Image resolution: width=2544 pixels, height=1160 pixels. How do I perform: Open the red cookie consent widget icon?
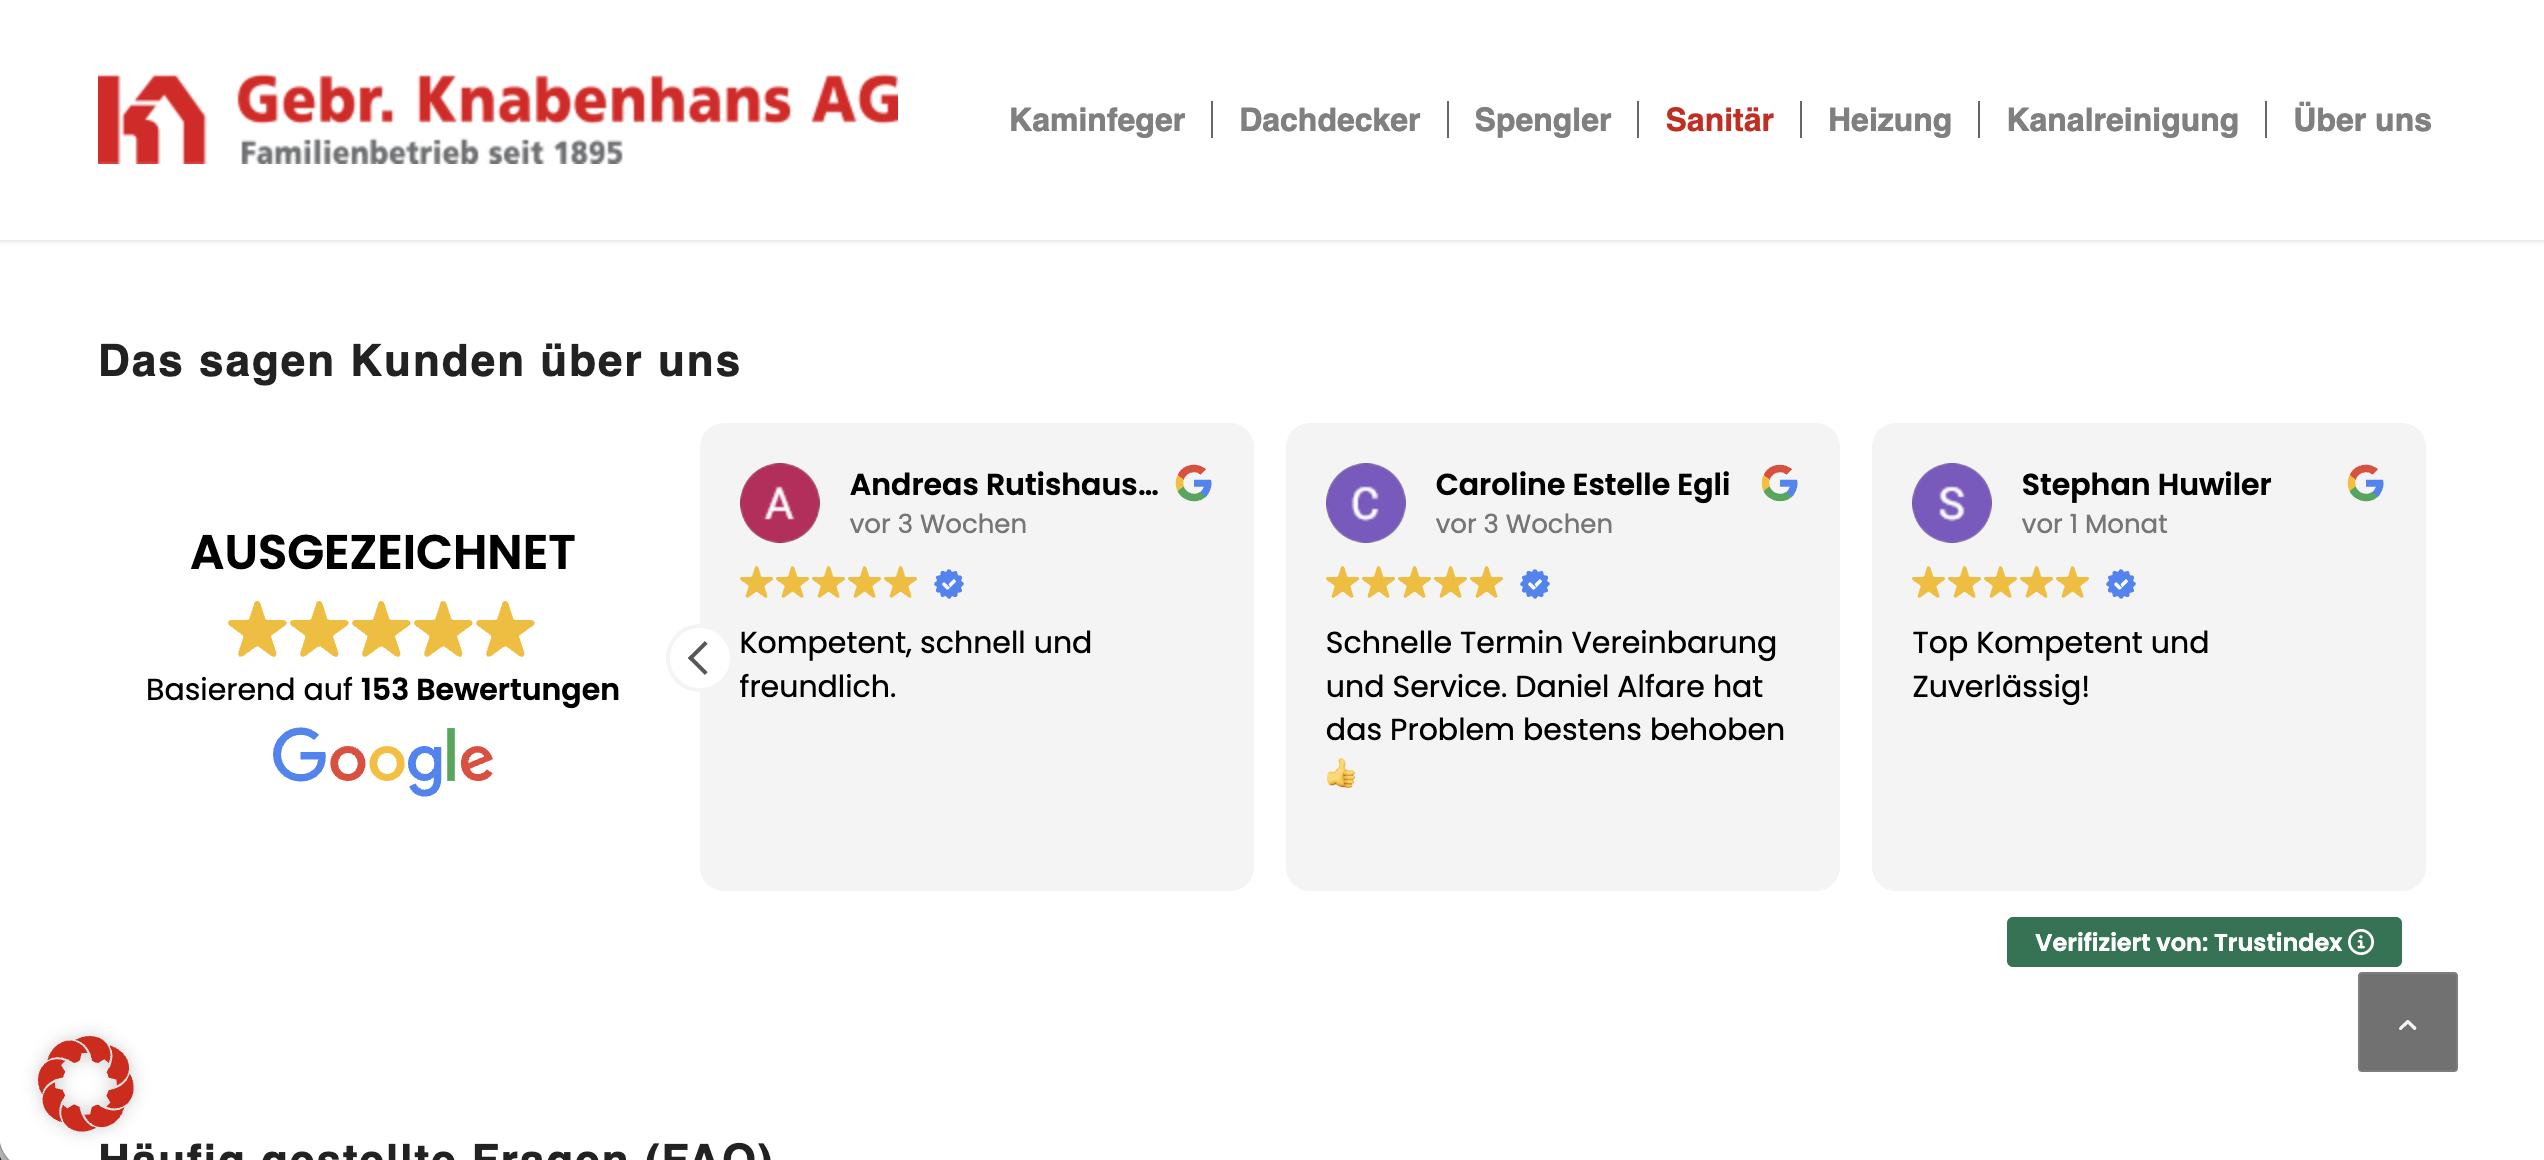pyautogui.click(x=86, y=1083)
